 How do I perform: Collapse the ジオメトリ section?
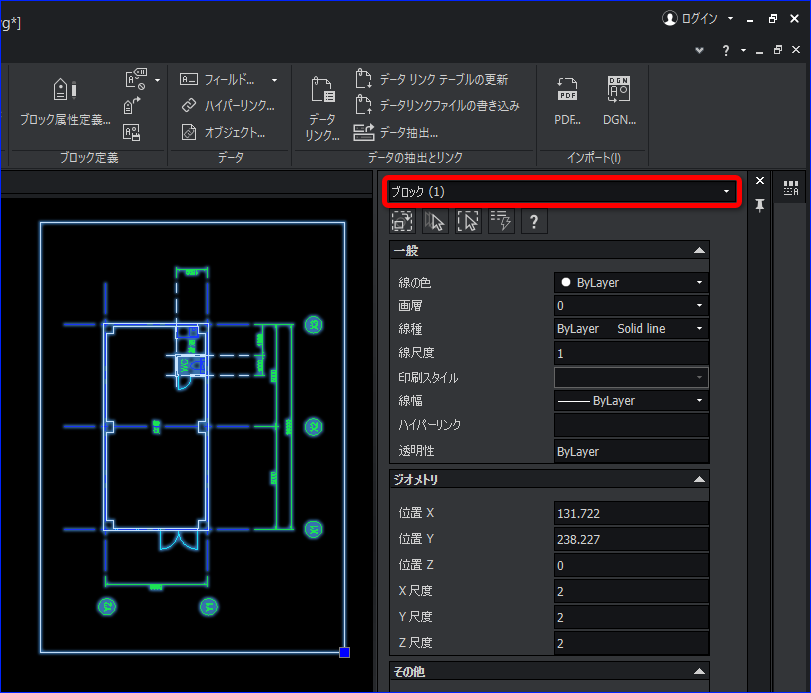(x=699, y=479)
